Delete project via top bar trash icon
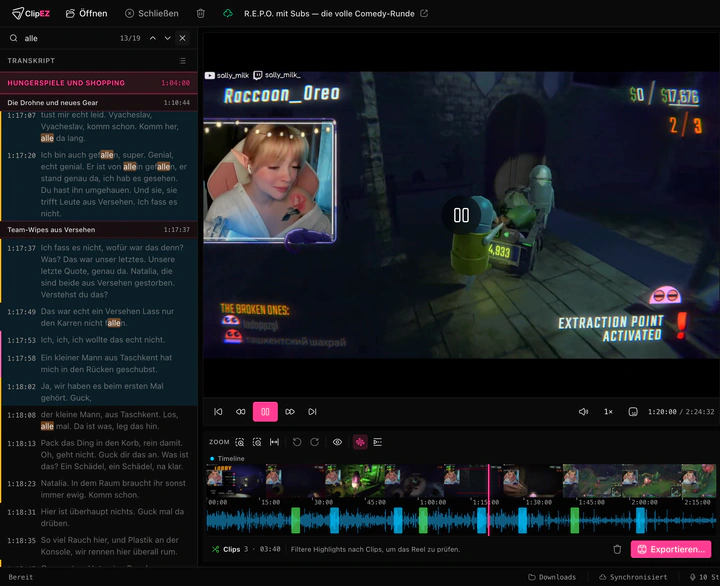The image size is (720, 586). pos(201,13)
